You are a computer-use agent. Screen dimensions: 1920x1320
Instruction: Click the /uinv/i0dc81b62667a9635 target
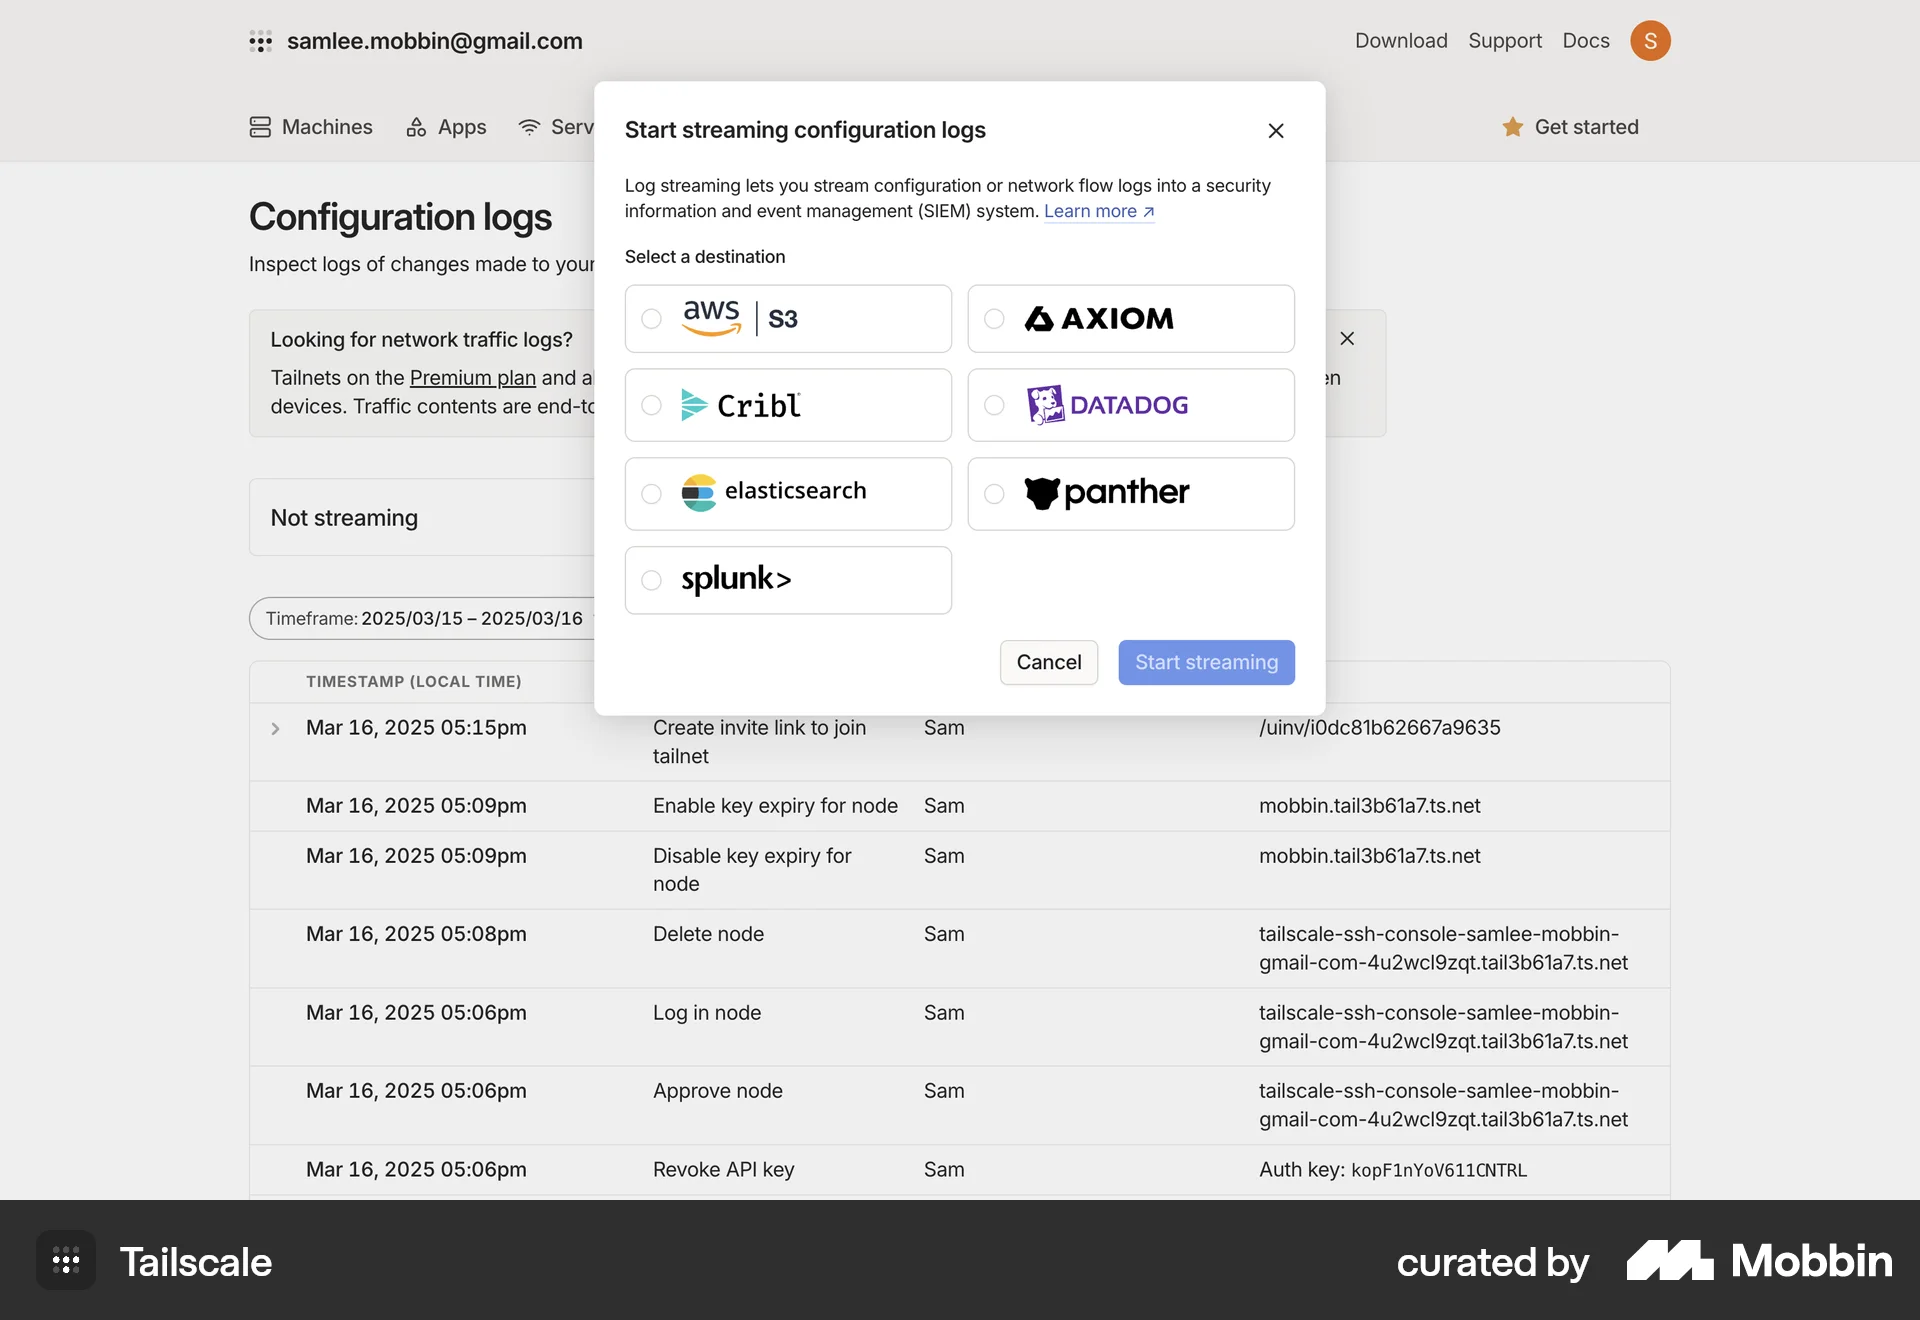1380,728
